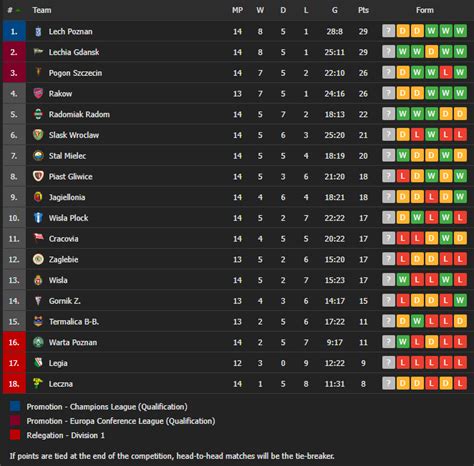Sort standings by MP column header

tap(237, 10)
